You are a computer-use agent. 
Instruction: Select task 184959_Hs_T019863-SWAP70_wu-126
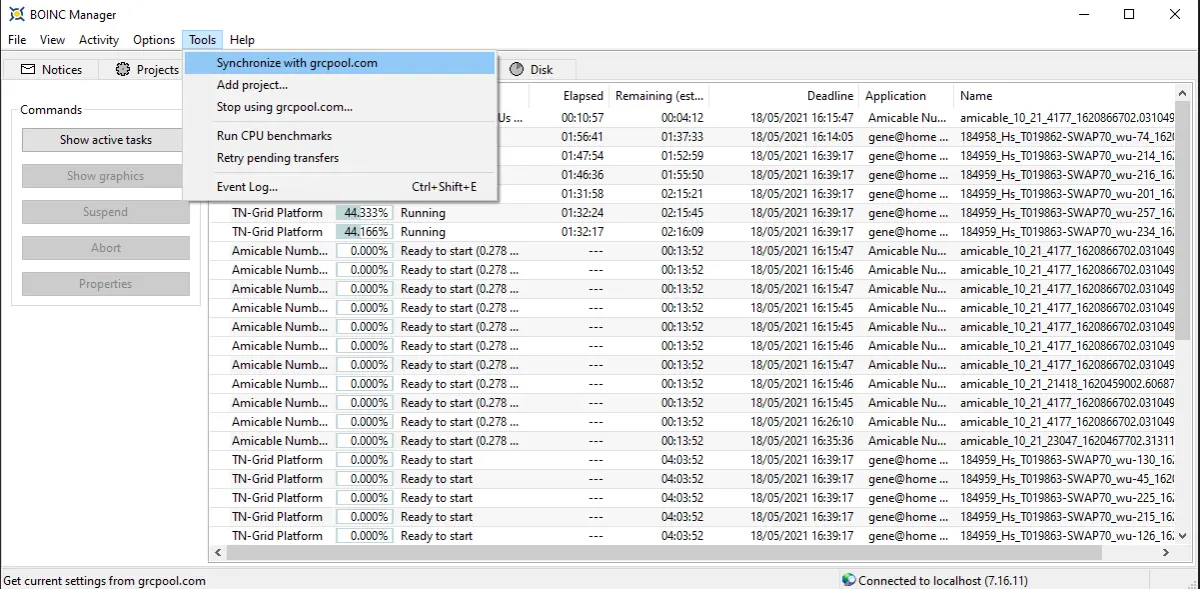1066,536
